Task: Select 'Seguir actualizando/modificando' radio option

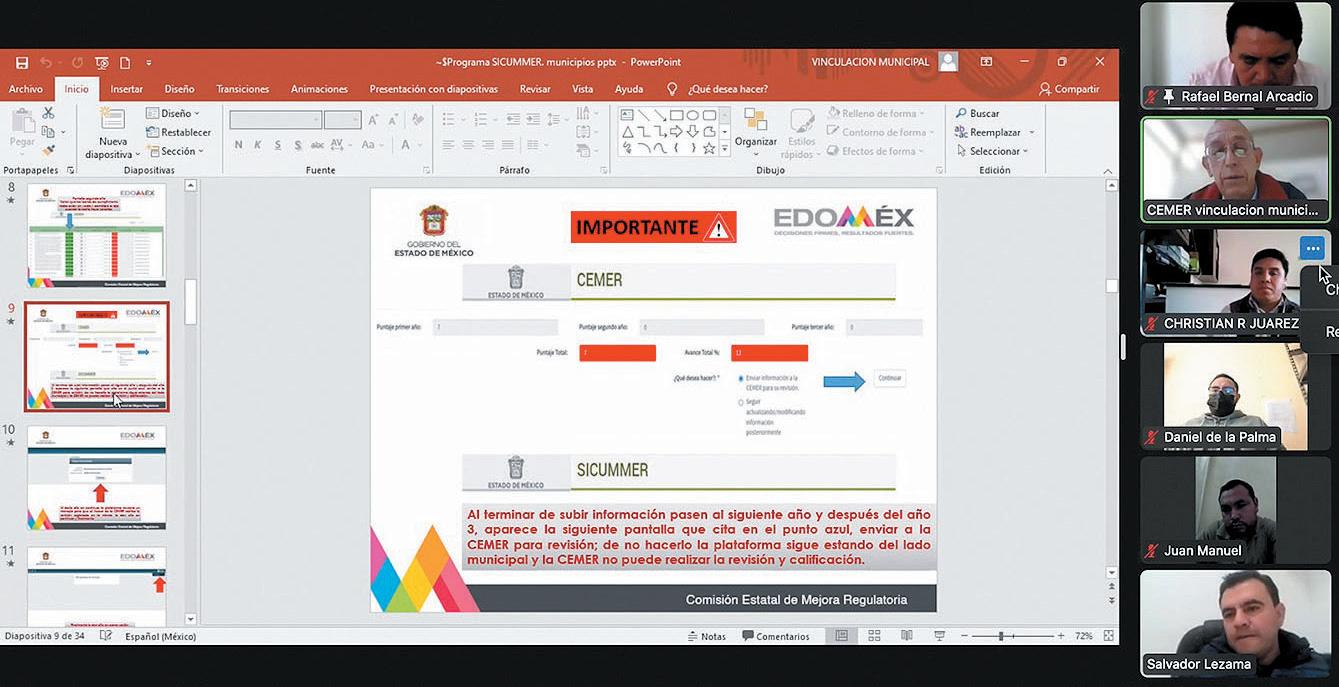Action: (741, 402)
